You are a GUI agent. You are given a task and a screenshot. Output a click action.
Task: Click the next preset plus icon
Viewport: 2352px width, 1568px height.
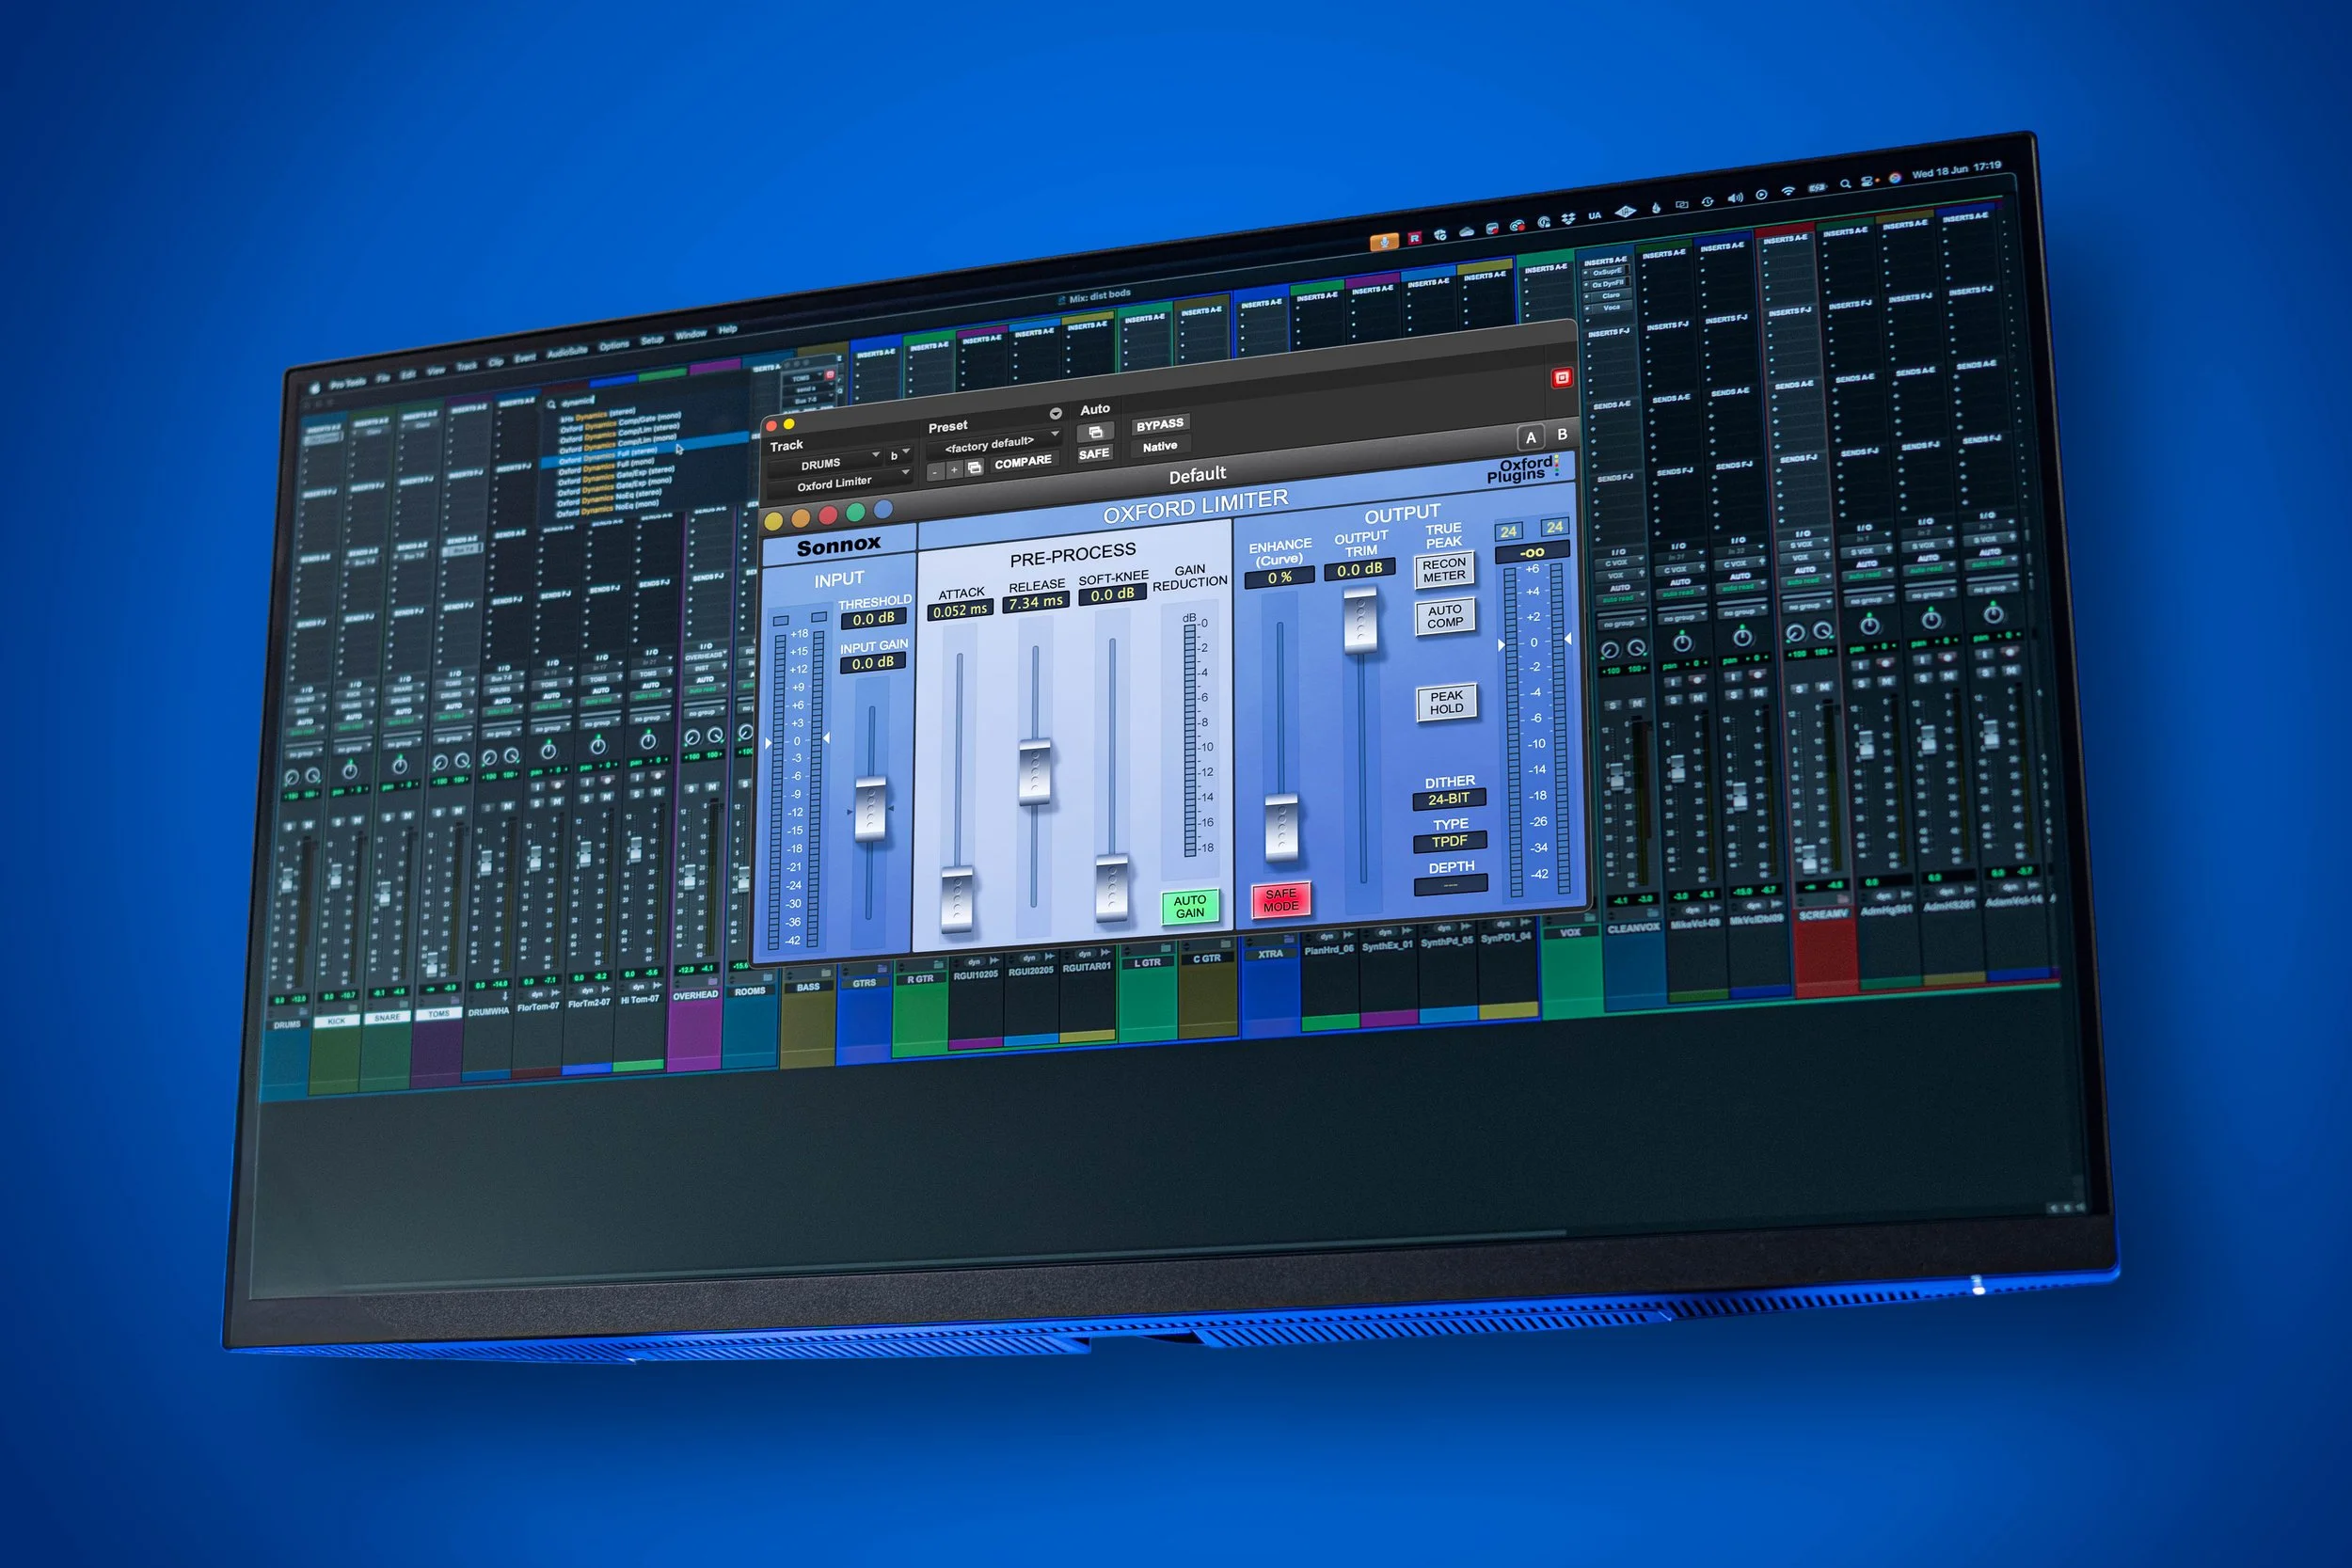pos(954,469)
